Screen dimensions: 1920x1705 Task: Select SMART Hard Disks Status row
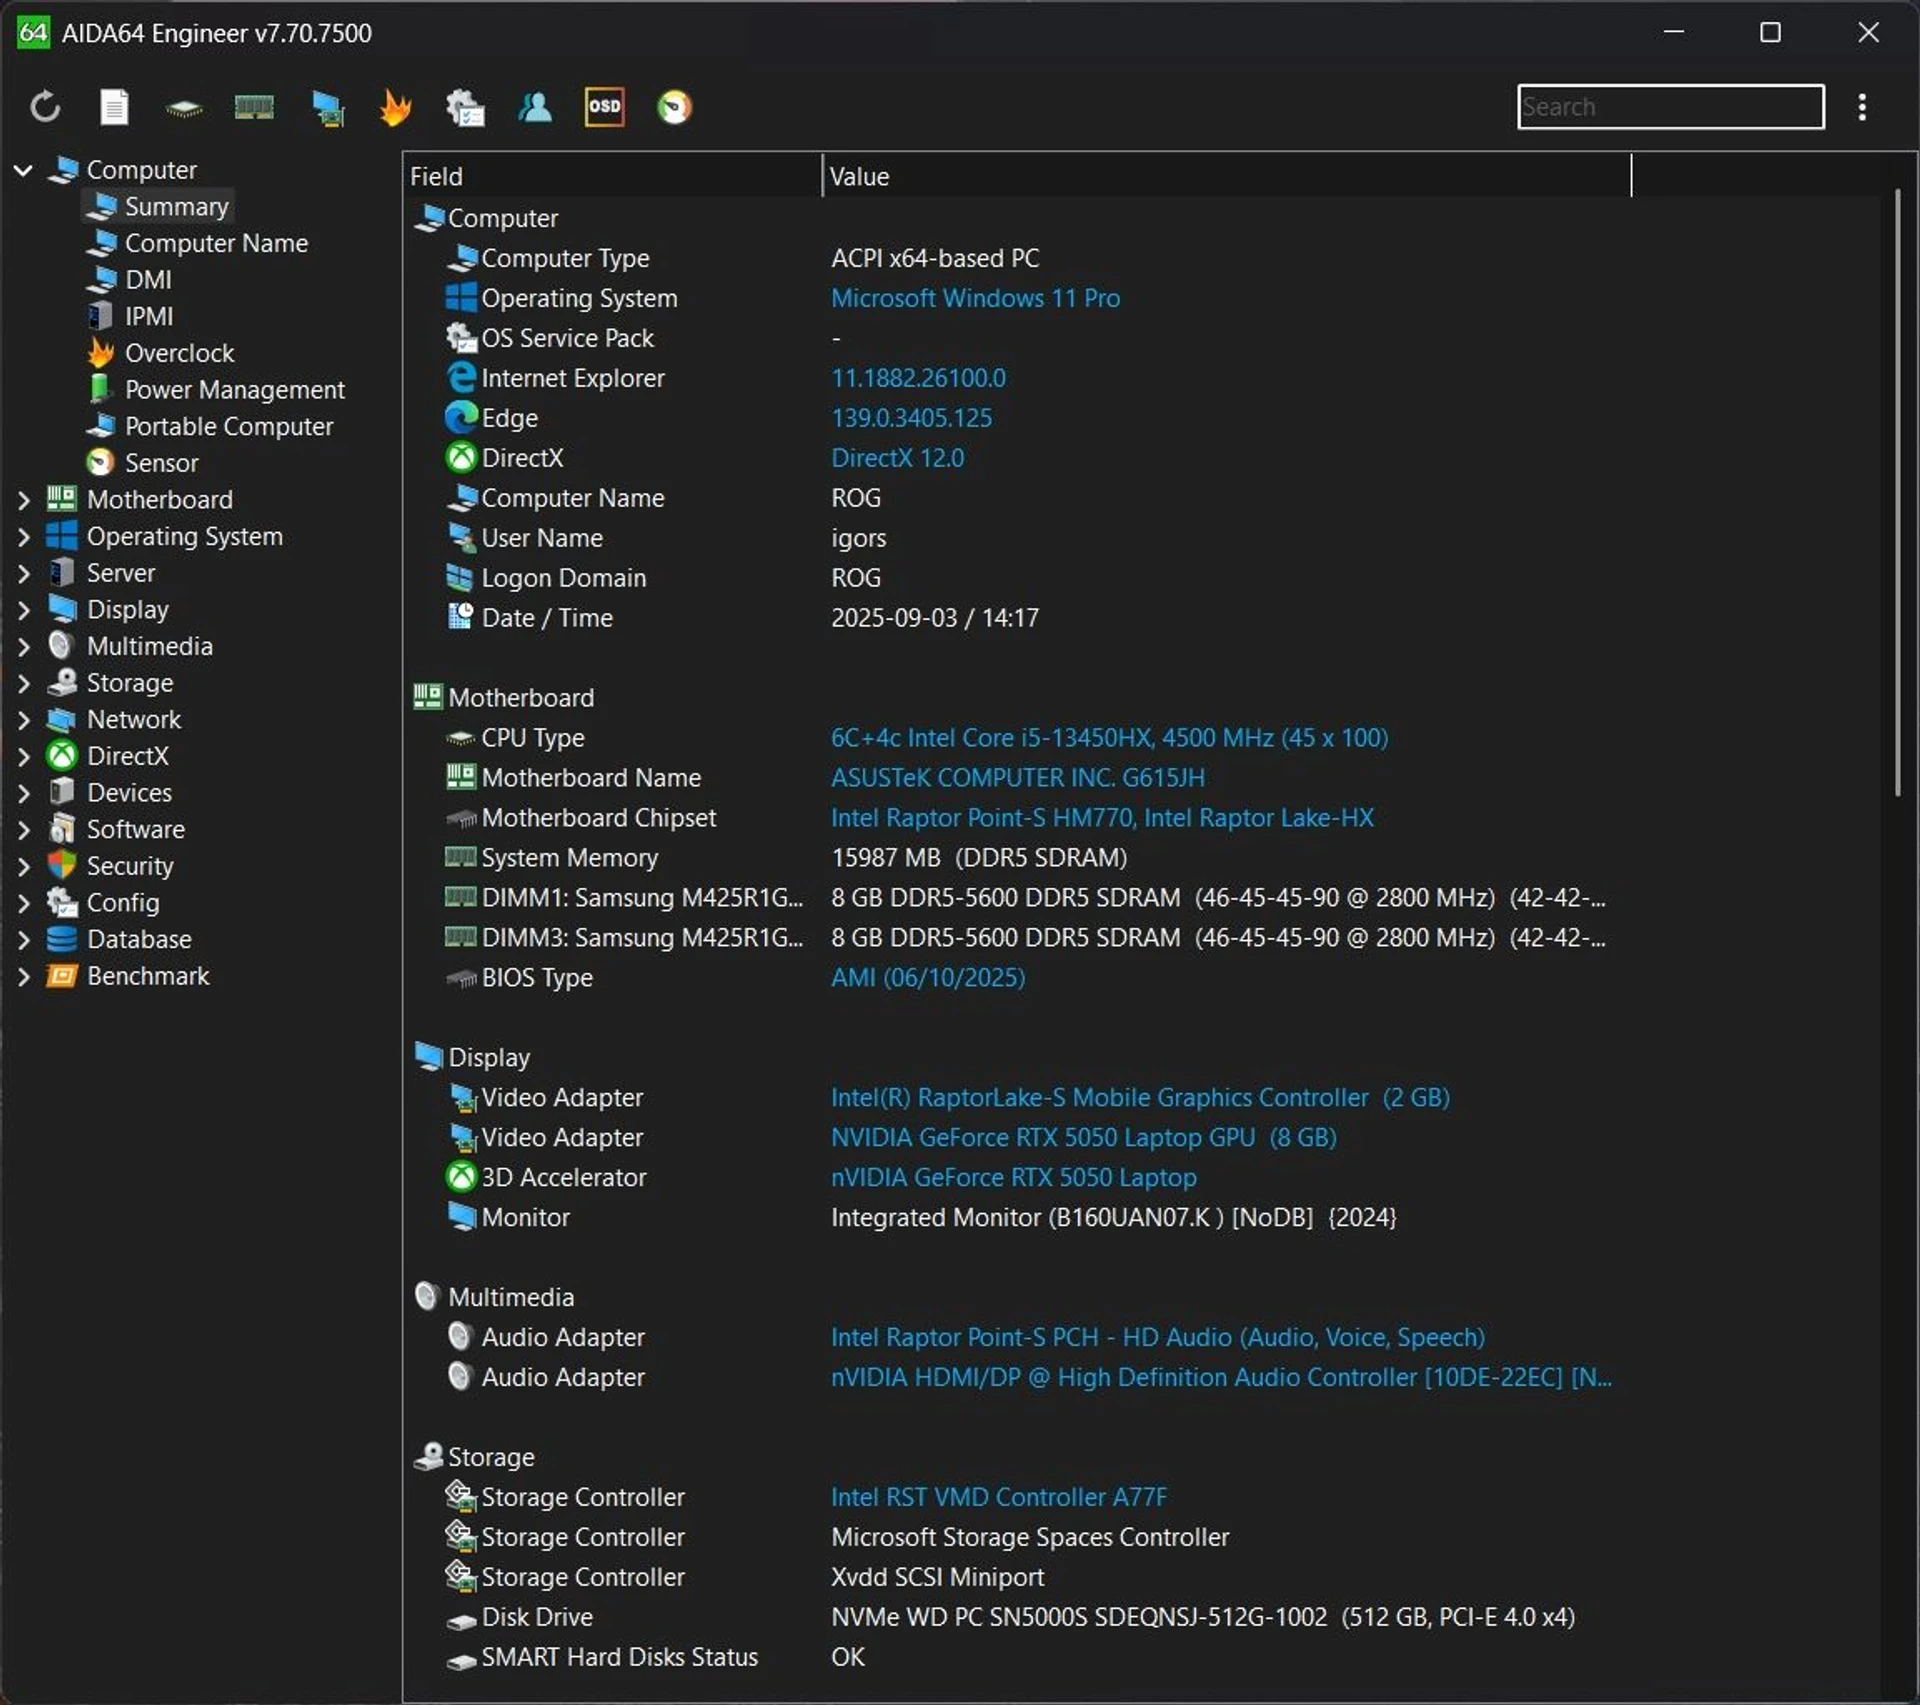click(x=1018, y=1658)
